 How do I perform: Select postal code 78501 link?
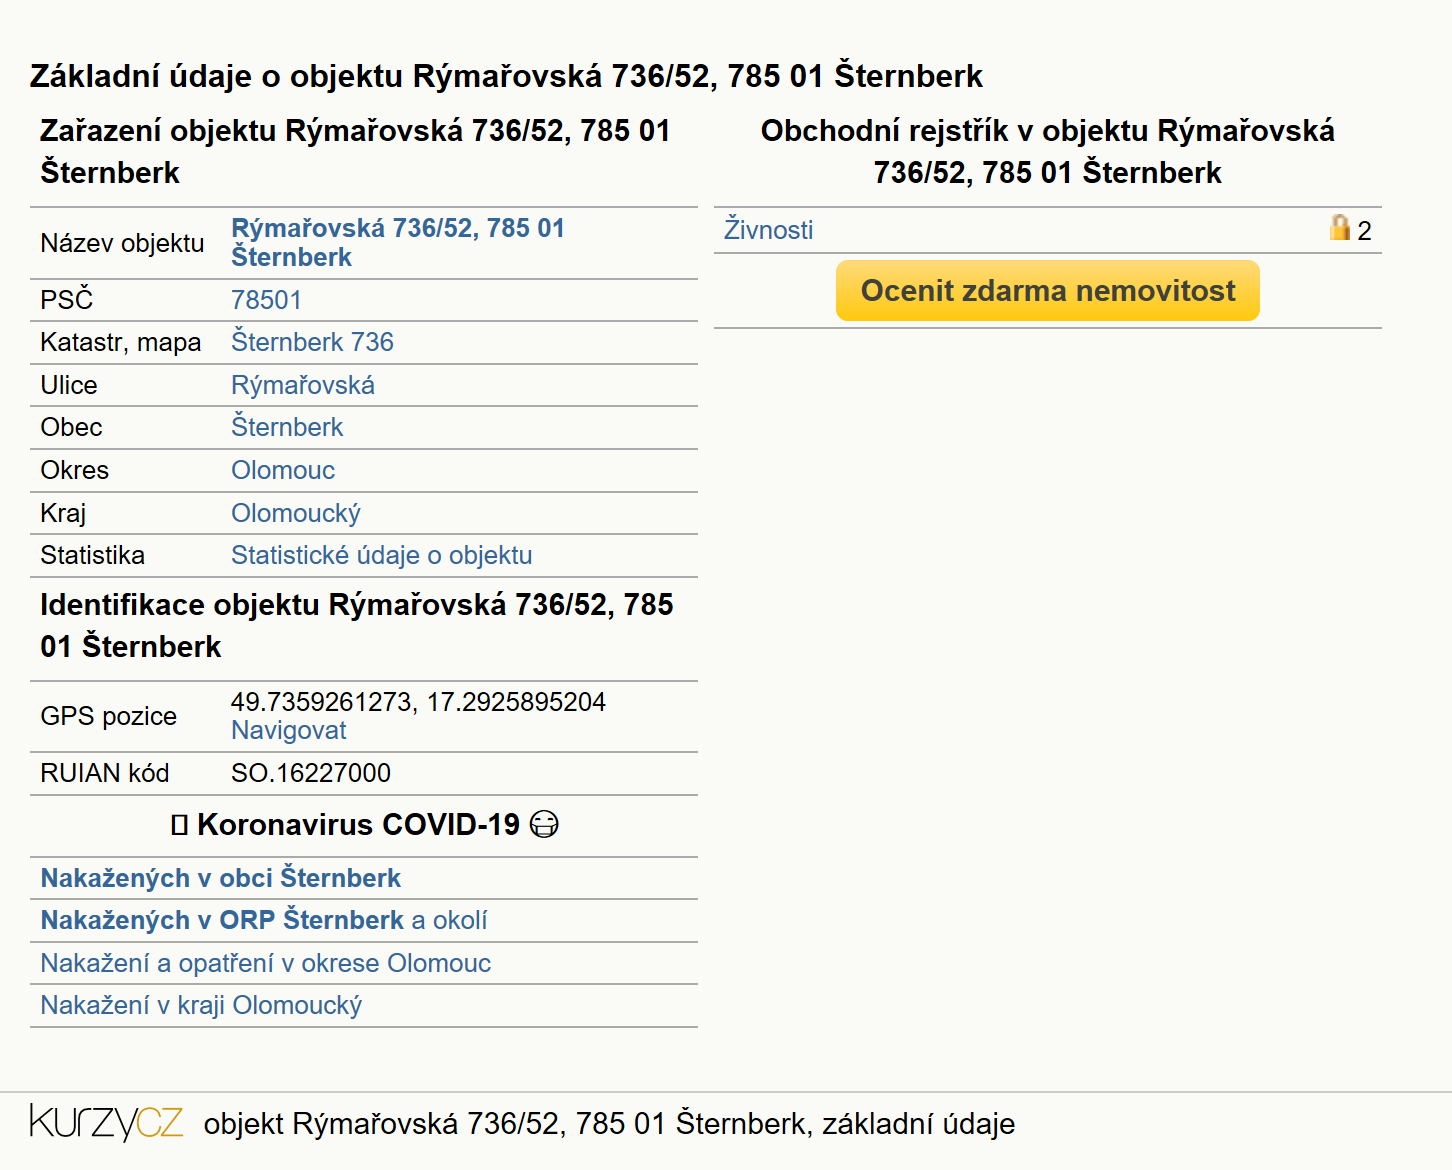coord(266,300)
